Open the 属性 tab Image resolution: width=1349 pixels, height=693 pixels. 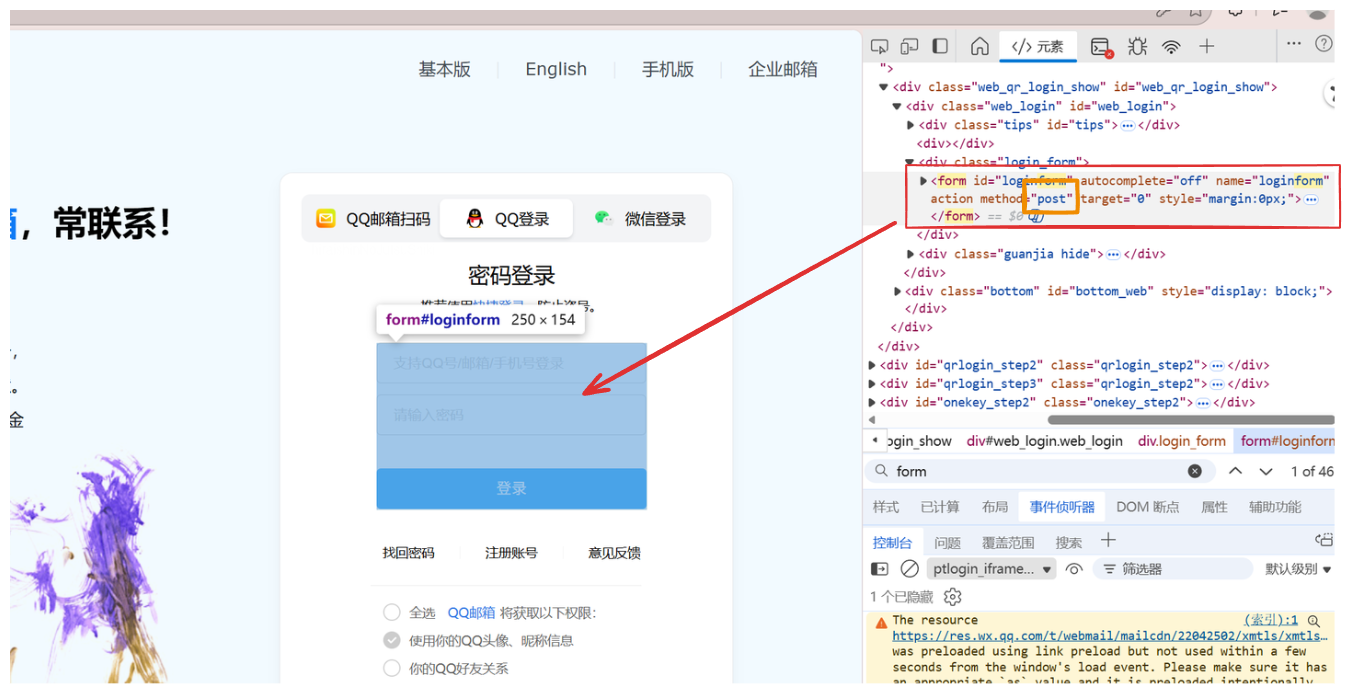point(1214,507)
